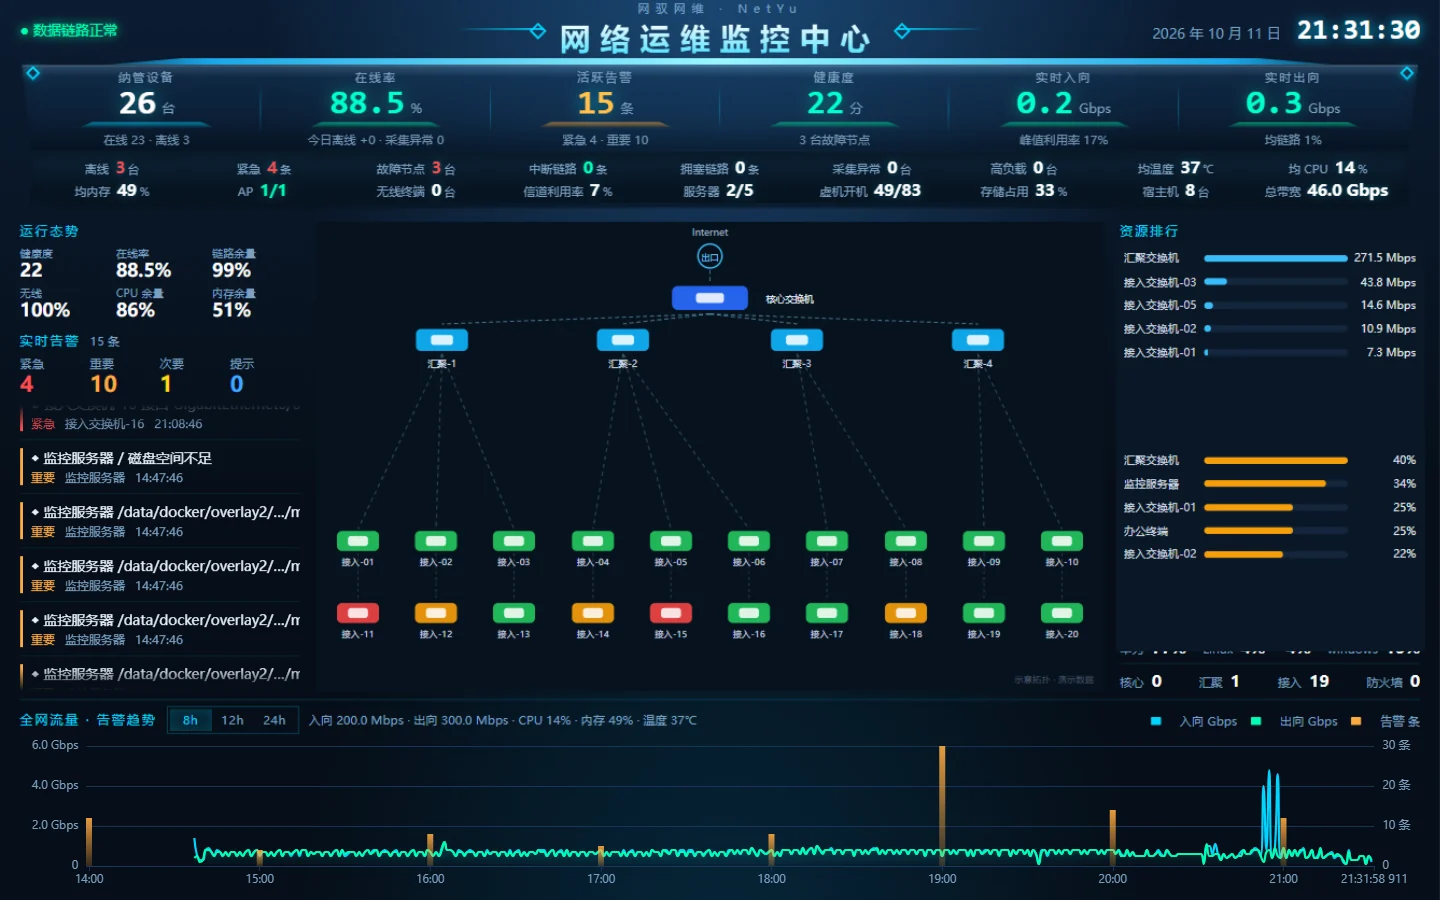Screen dimensions: 1440x900
Task: Click the 实时入向 0.2 Gbps card
Action: point(1063,109)
